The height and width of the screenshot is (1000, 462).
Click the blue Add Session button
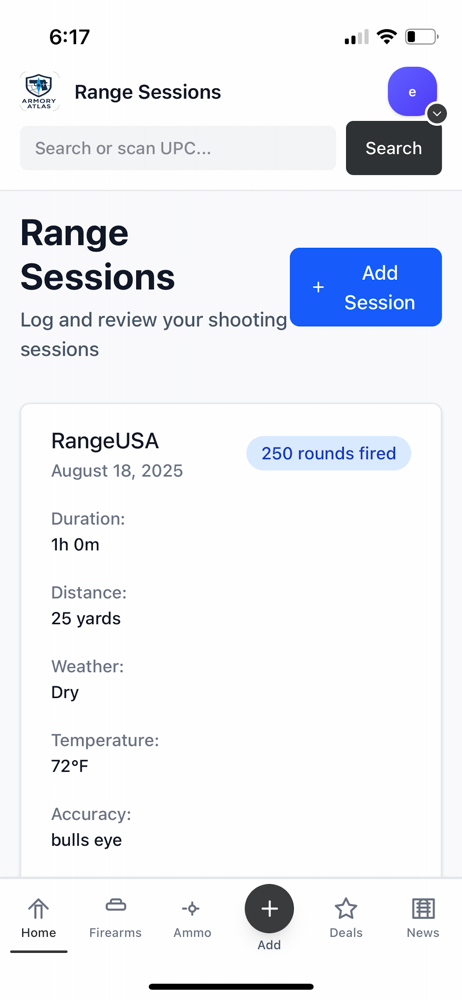pos(366,287)
